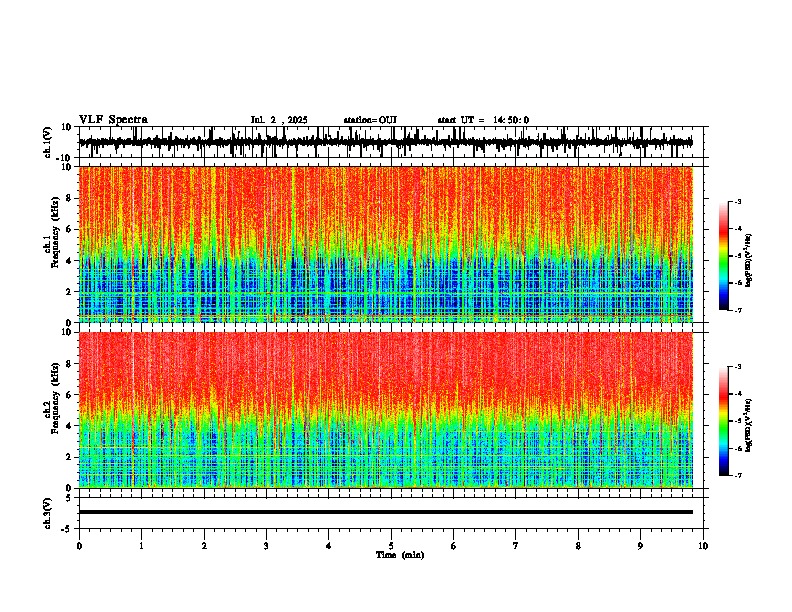Click the time axis tick label 6
Viewport: 792px width, 612px height.
click(454, 546)
